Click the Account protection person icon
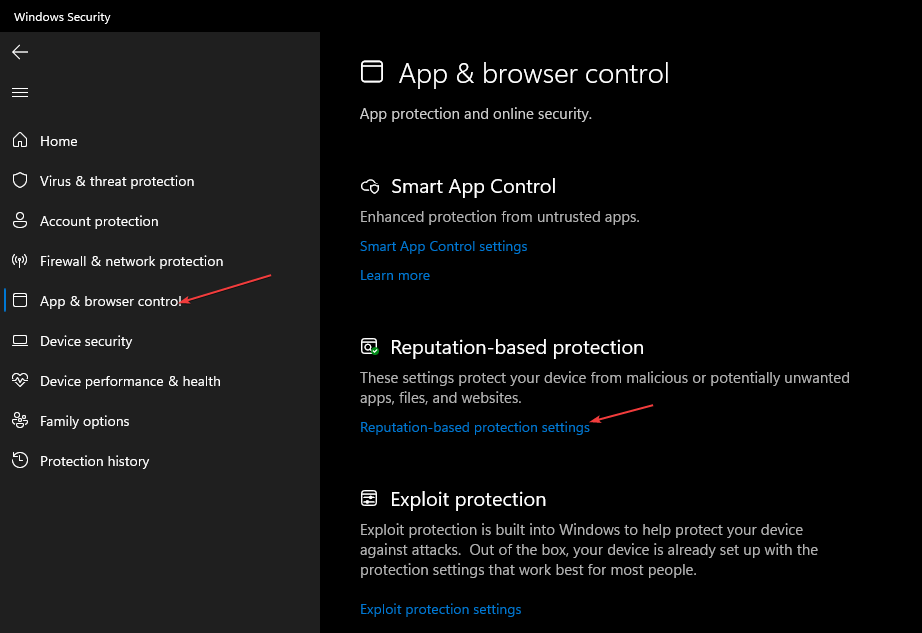 point(20,221)
